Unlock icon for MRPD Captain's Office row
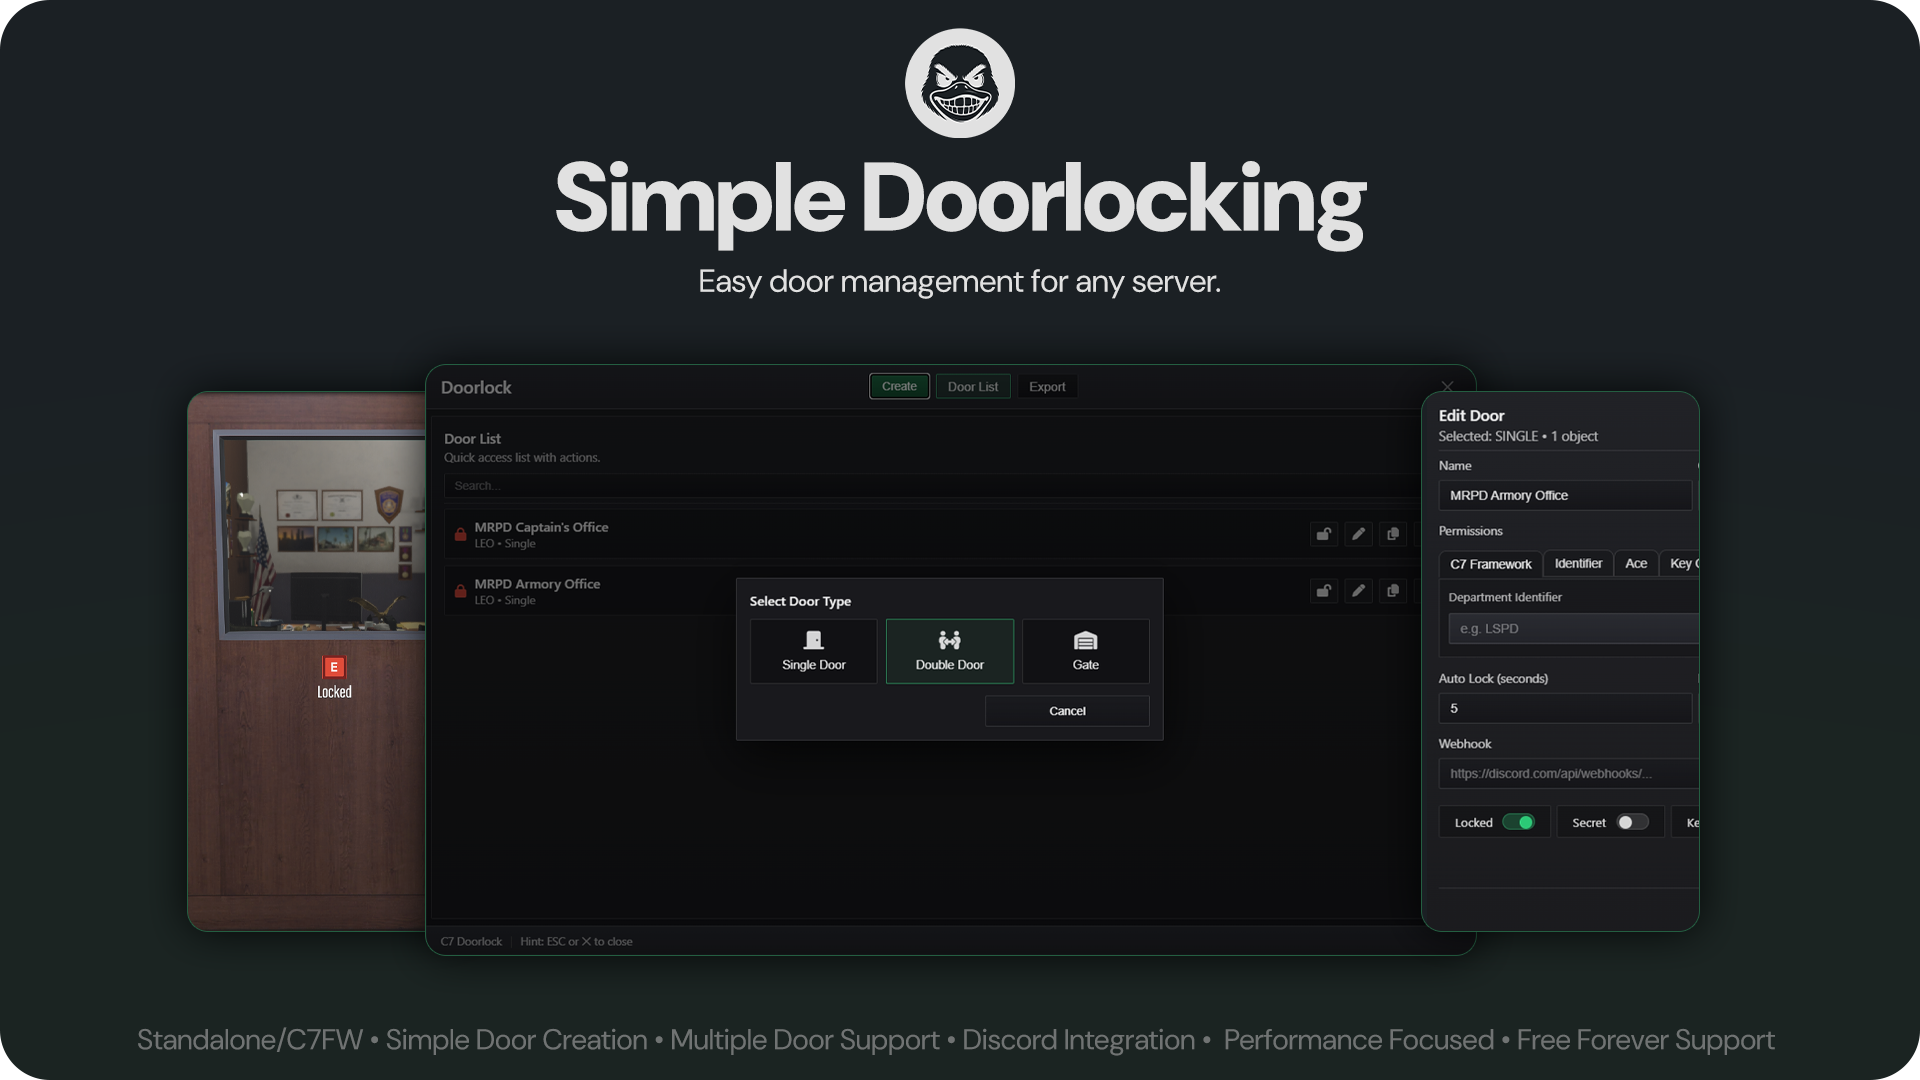 1323,534
